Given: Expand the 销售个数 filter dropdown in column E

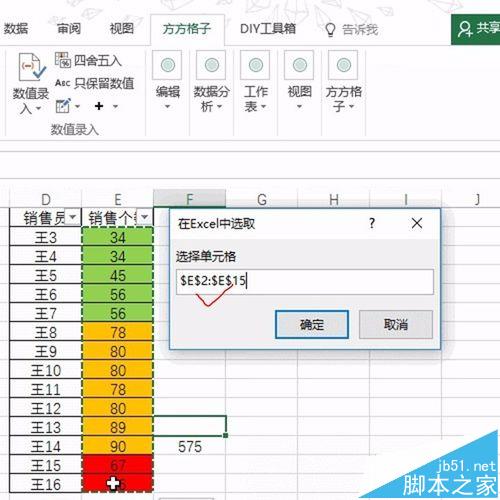Looking at the screenshot, I should coord(145,217).
